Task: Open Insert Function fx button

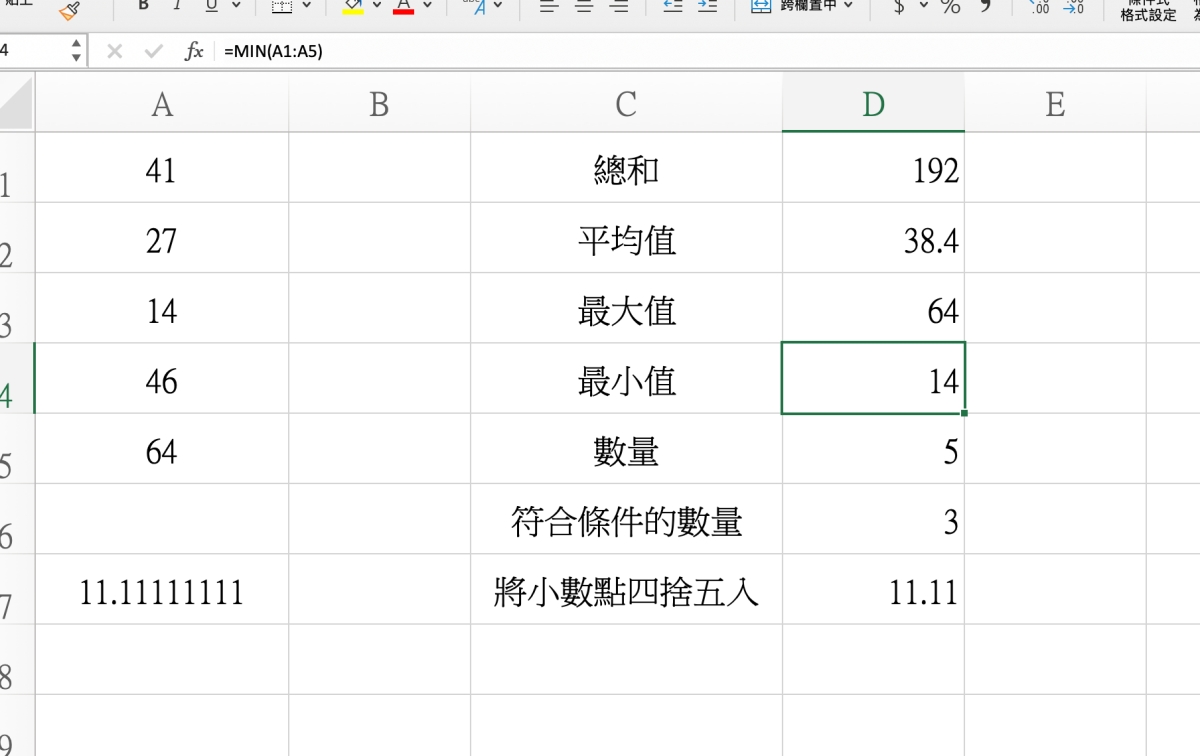Action: click(194, 51)
